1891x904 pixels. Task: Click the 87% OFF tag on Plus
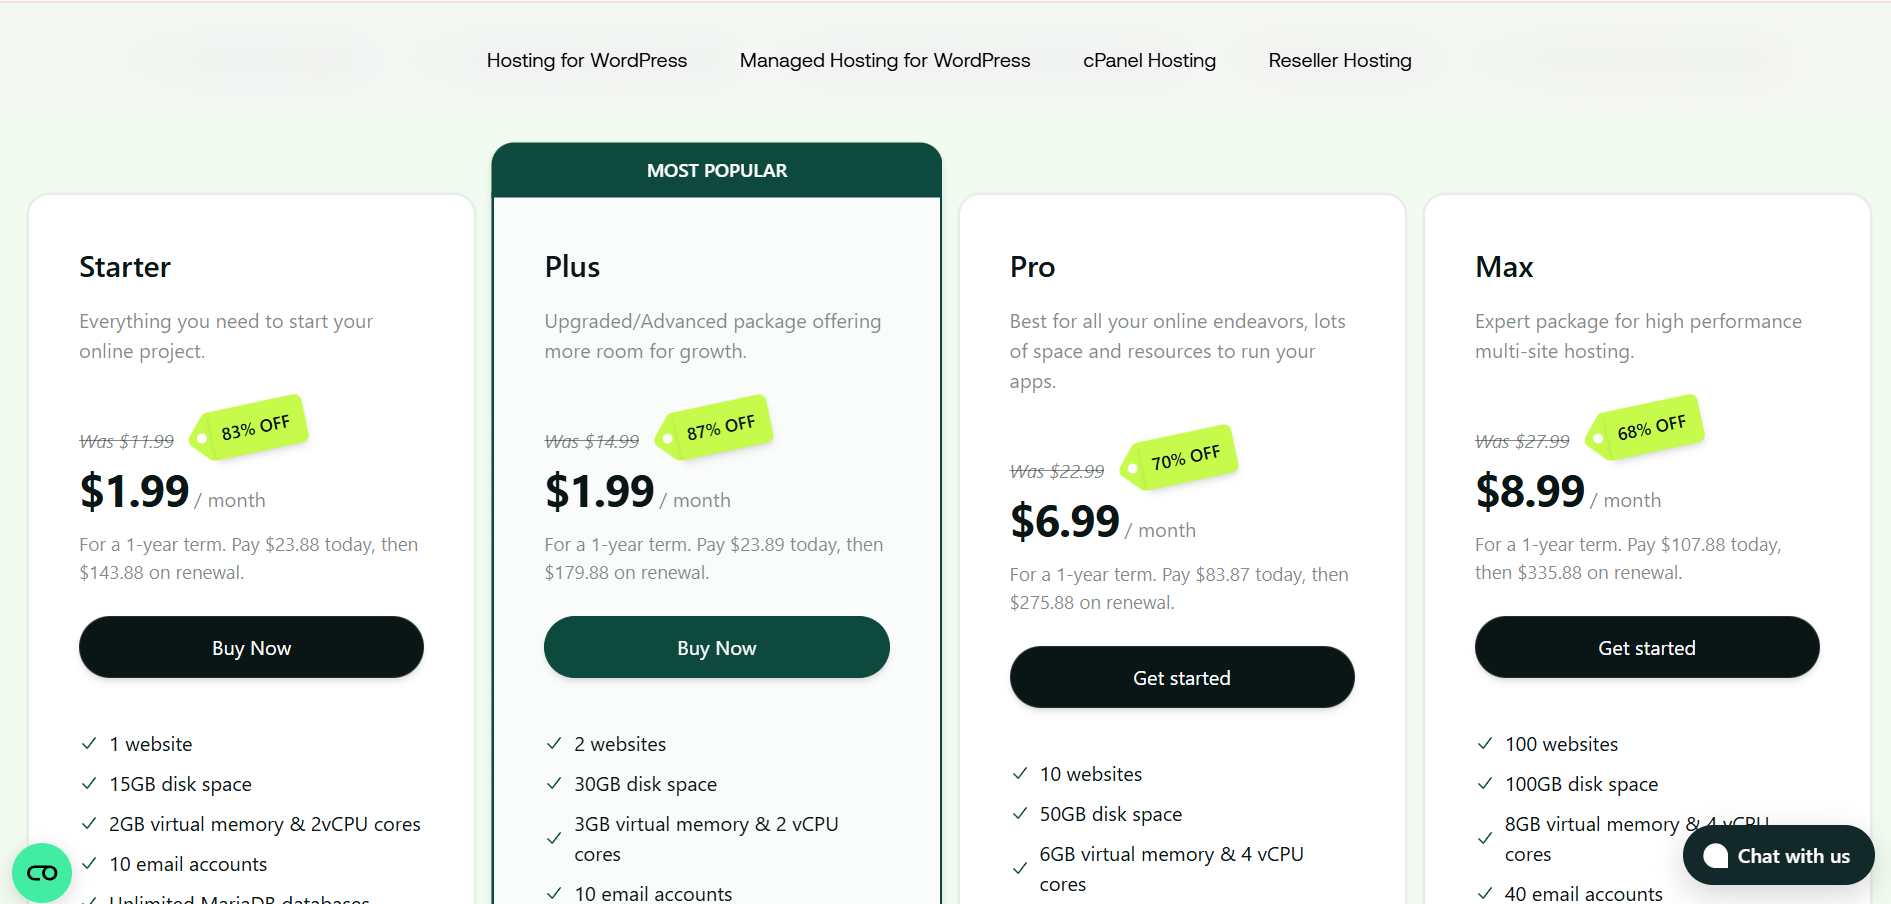pos(717,428)
